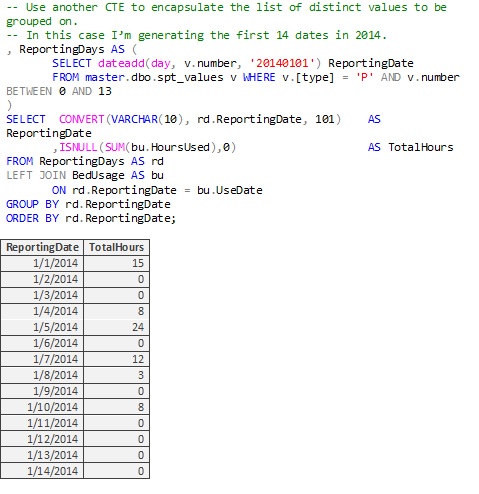The height and width of the screenshot is (494, 479).
Task: Click TotalHours value 0 for 1/14/2014
Action: click(x=116, y=471)
